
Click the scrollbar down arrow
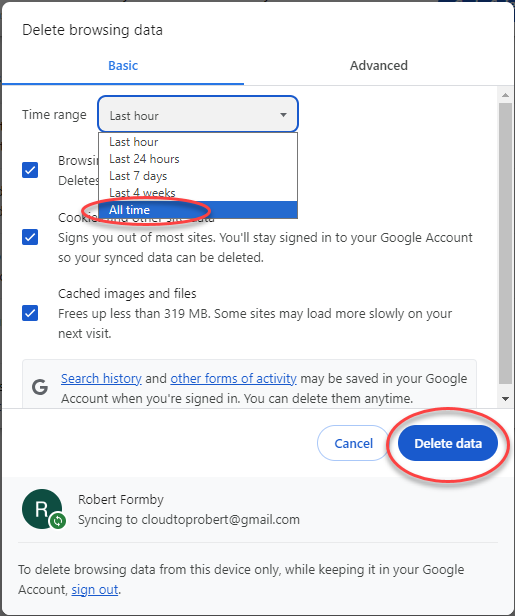pos(506,399)
